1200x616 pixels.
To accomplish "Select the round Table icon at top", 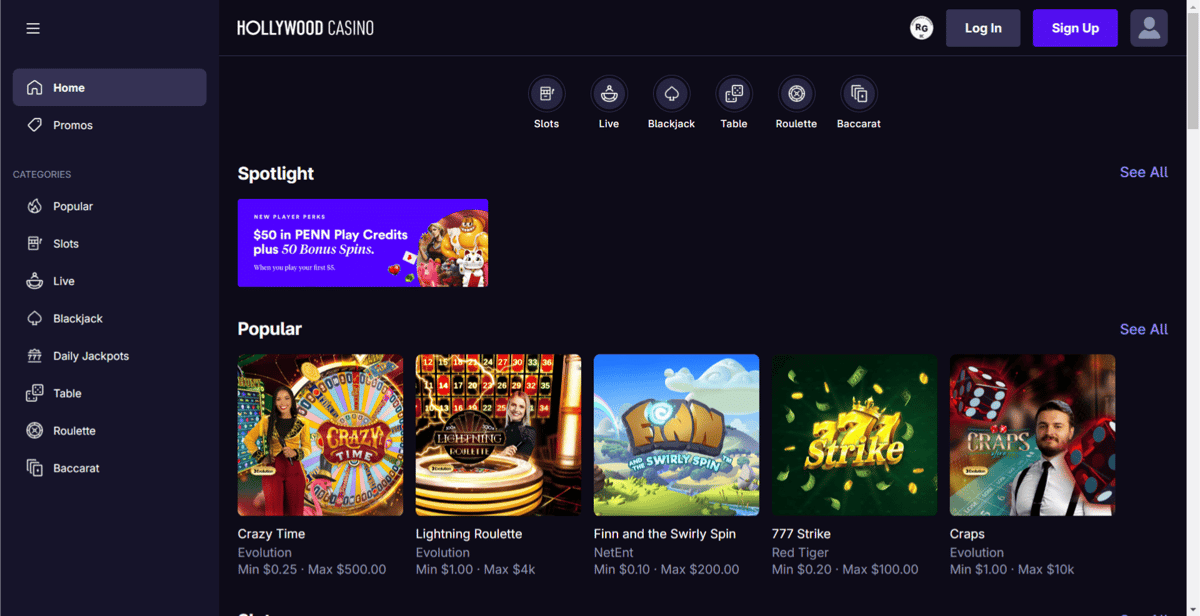I will click(734, 94).
